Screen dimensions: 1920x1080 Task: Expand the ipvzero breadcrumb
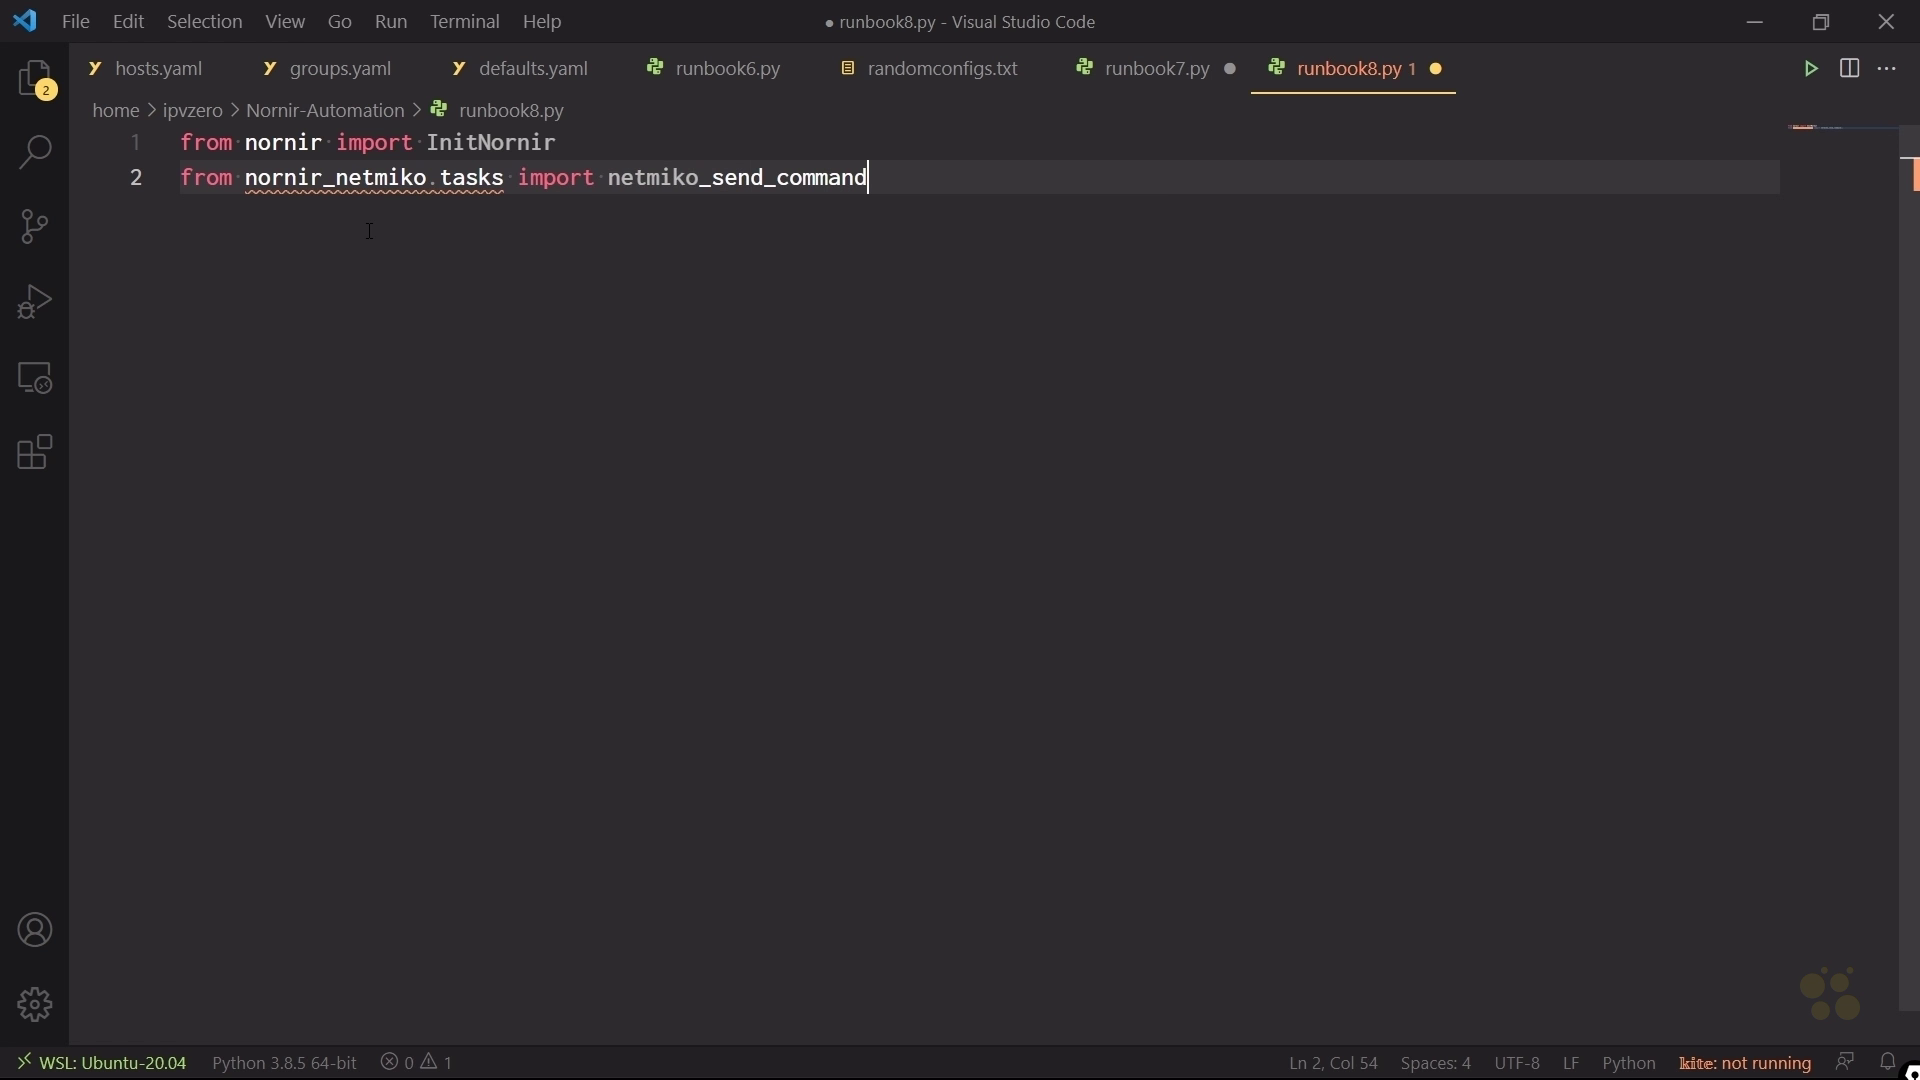tap(192, 110)
